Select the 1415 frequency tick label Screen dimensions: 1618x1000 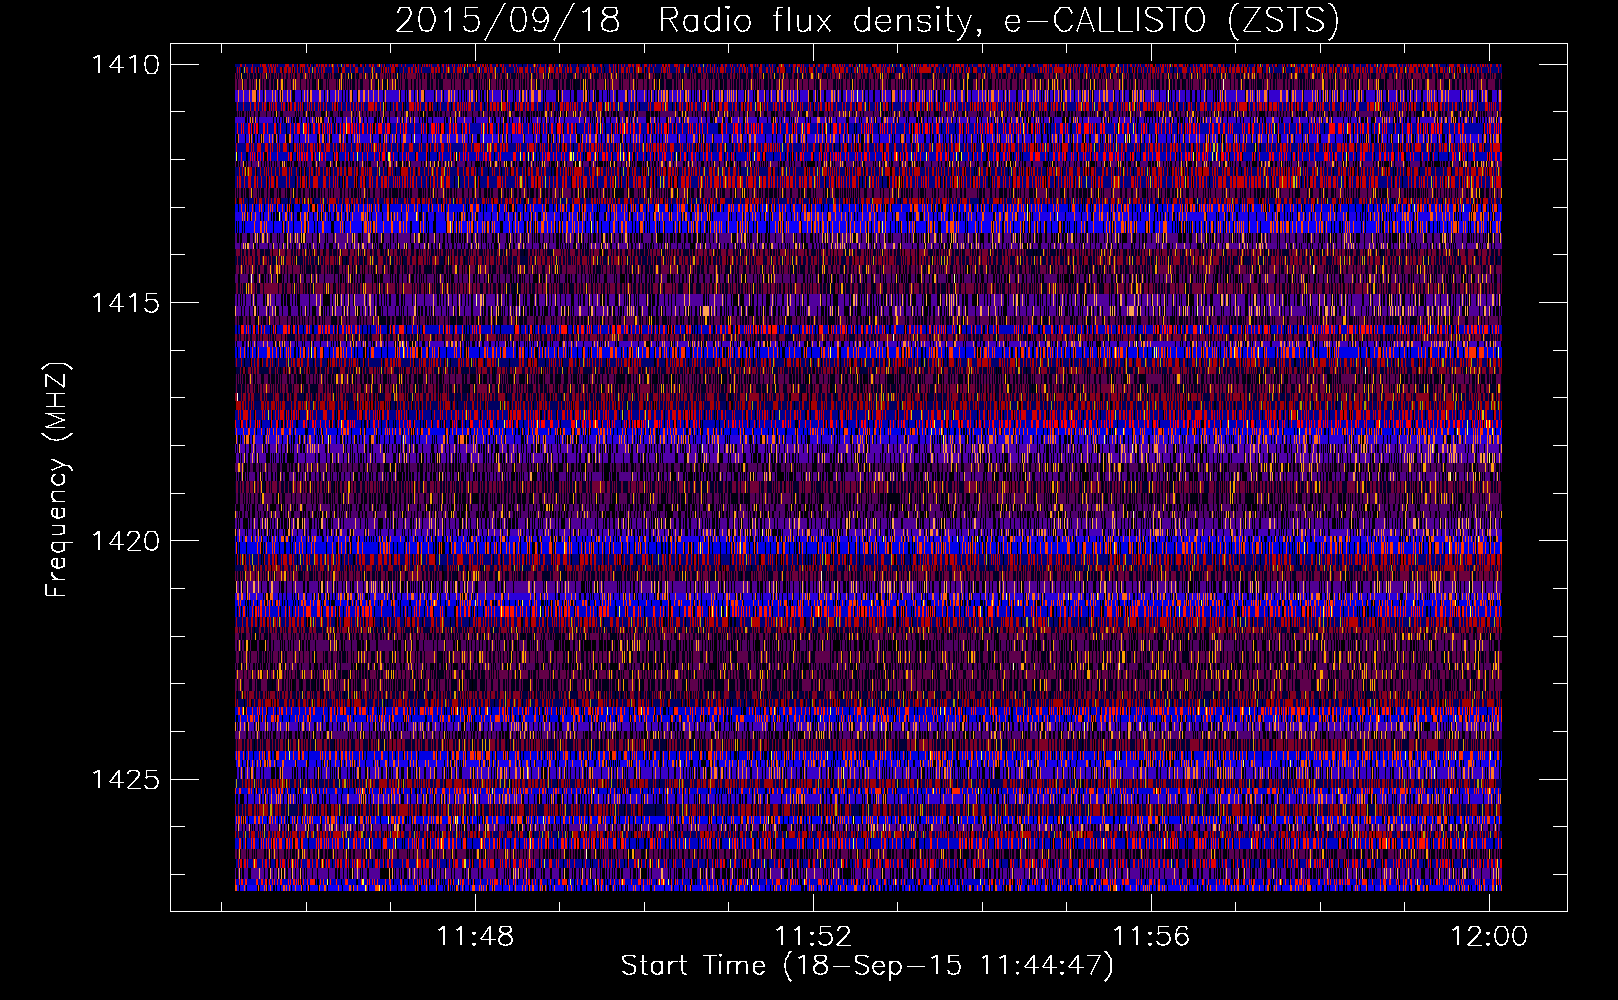point(125,303)
